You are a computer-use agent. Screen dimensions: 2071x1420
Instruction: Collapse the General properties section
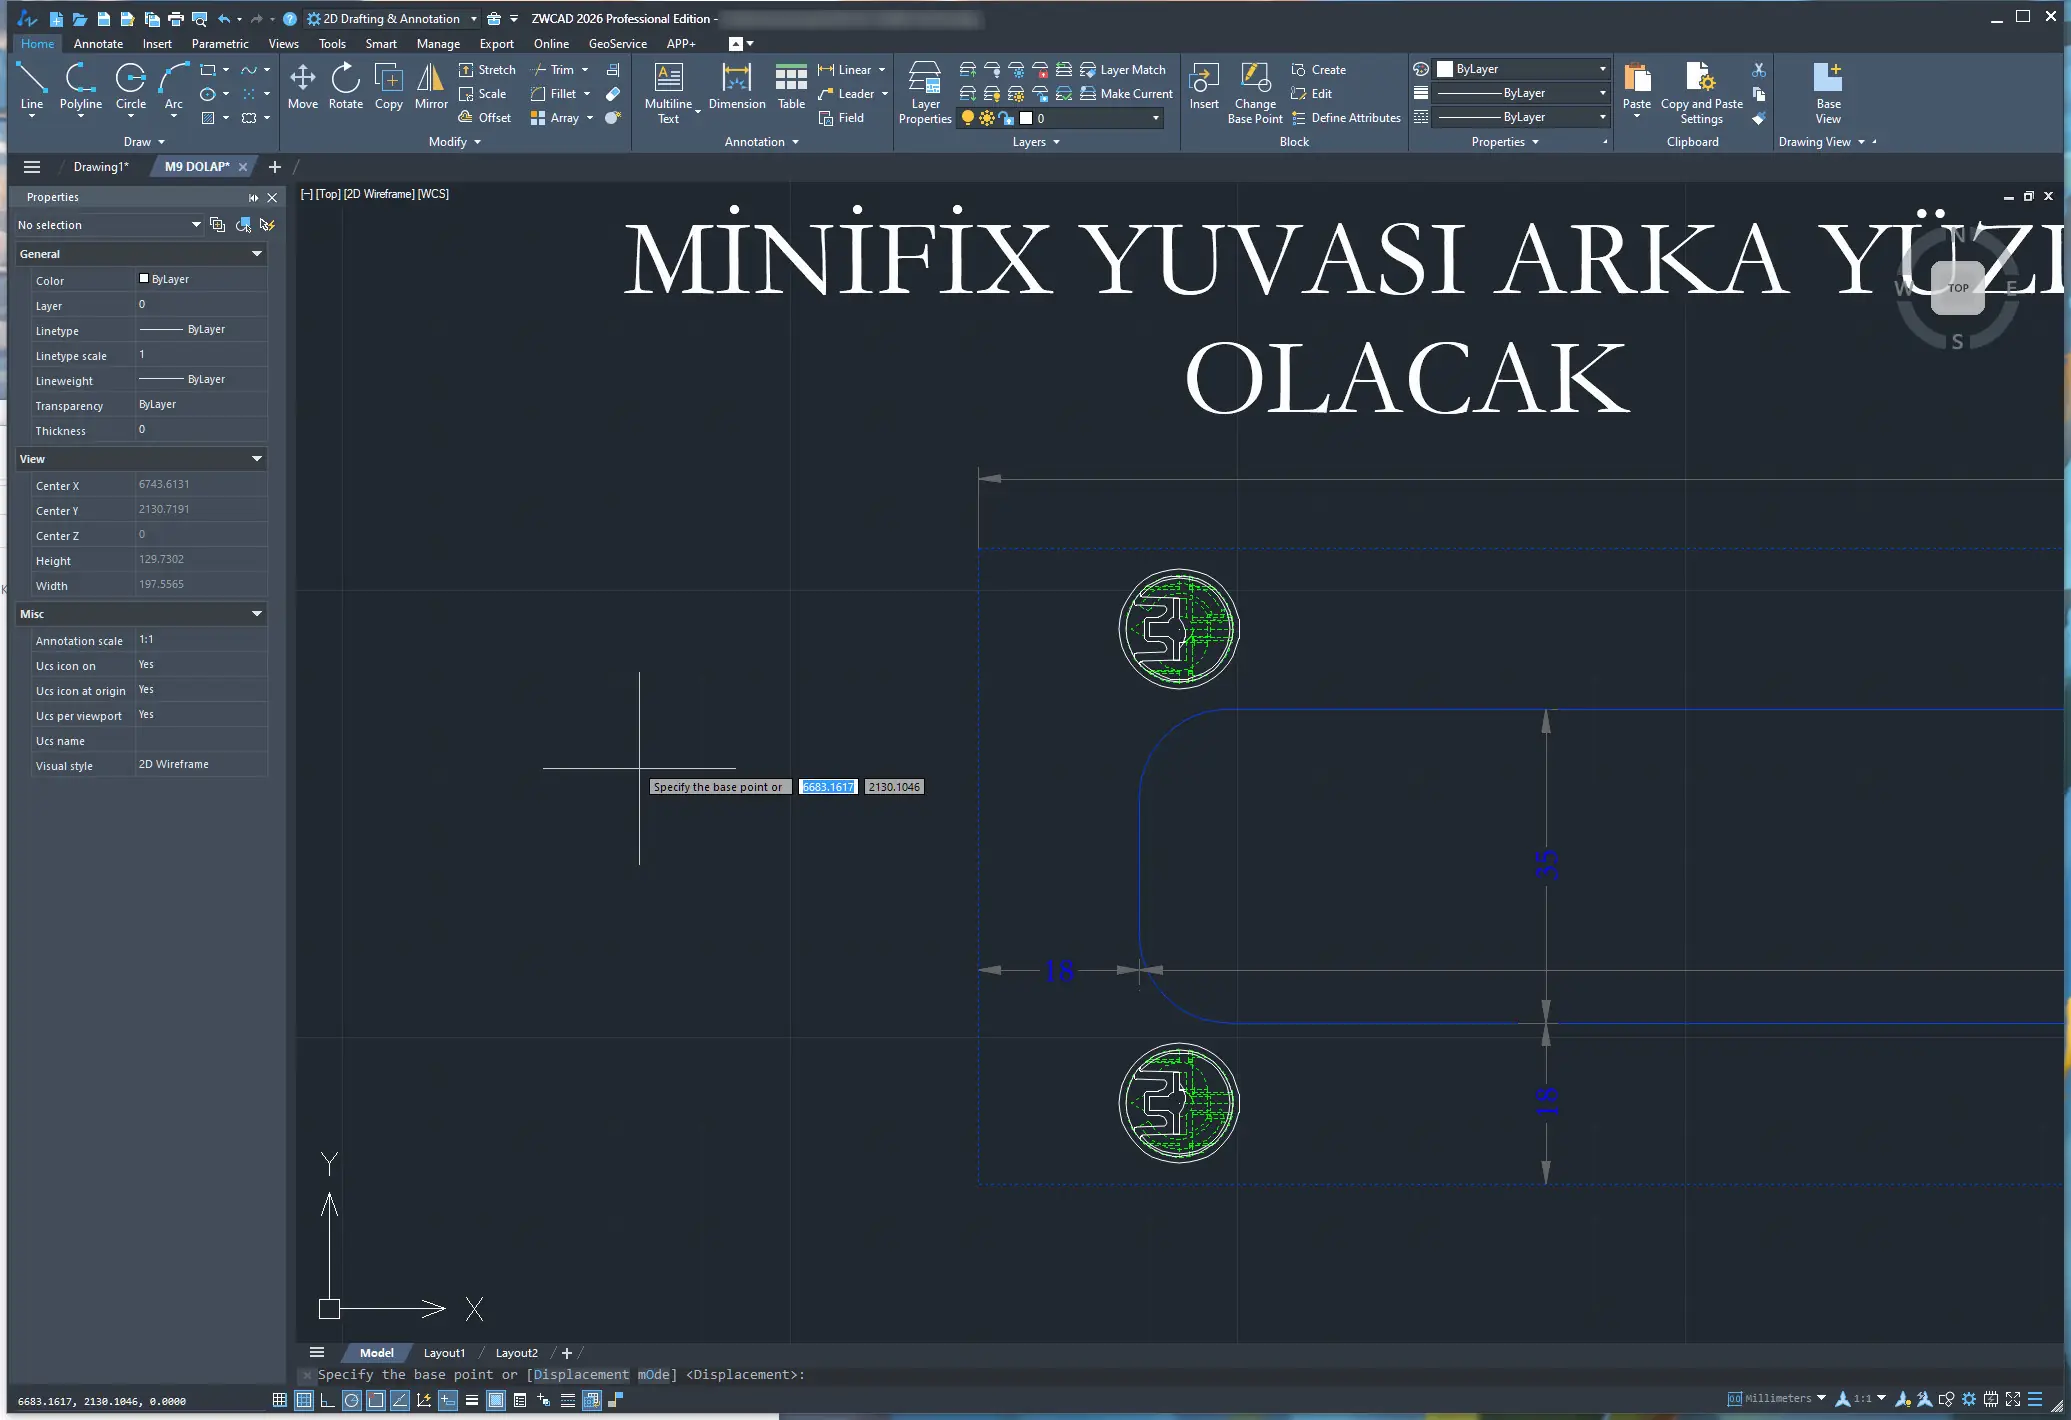(257, 254)
